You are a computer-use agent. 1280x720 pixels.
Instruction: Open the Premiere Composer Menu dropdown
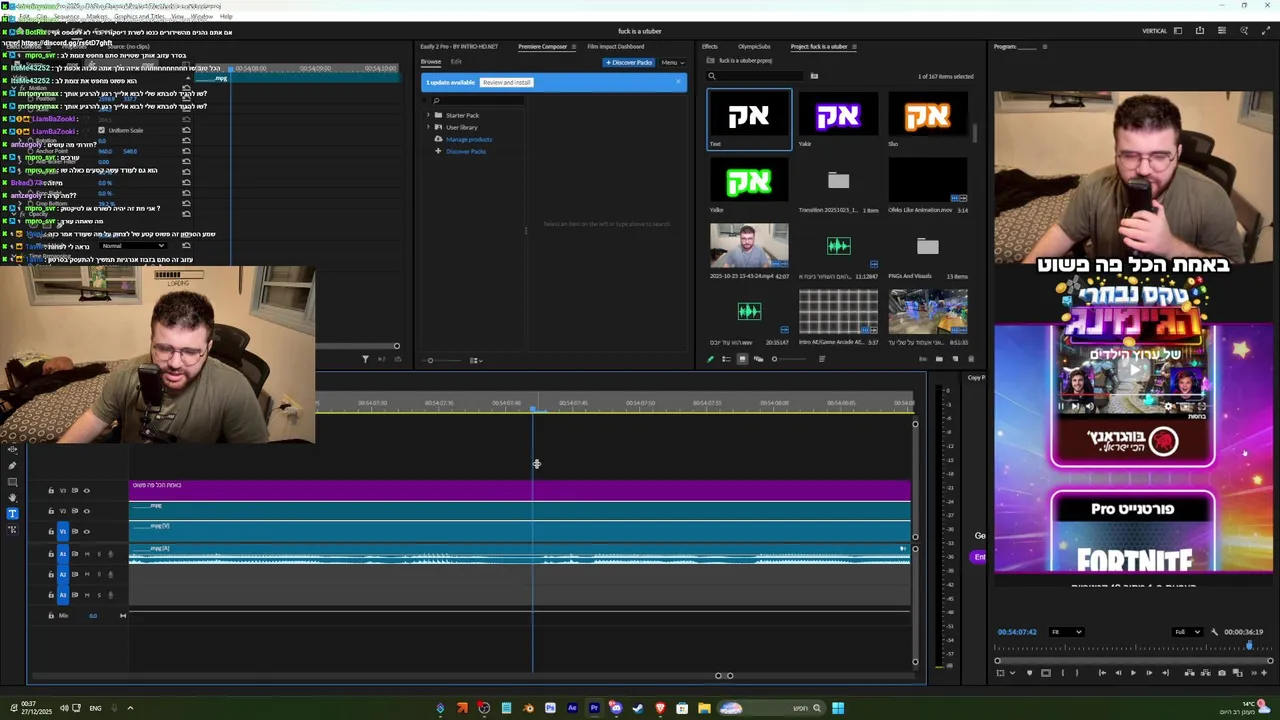coord(673,62)
